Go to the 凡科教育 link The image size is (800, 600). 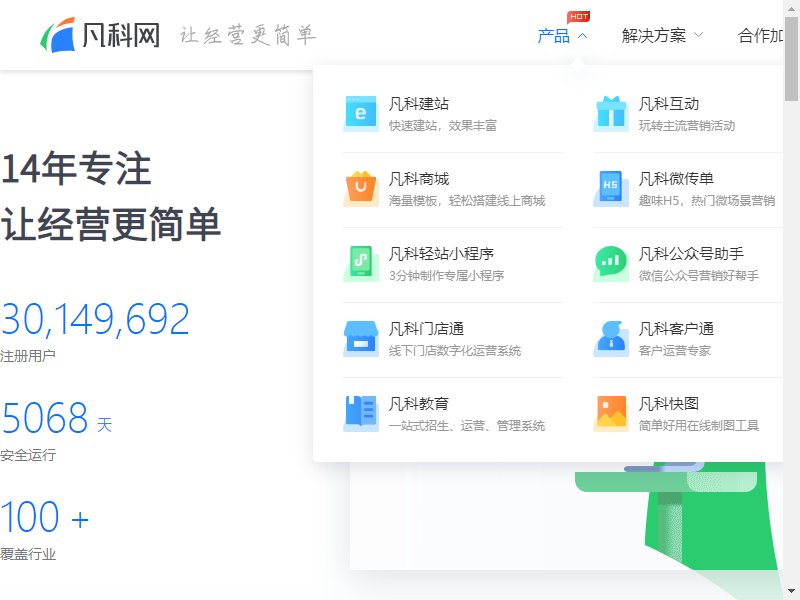pos(419,404)
